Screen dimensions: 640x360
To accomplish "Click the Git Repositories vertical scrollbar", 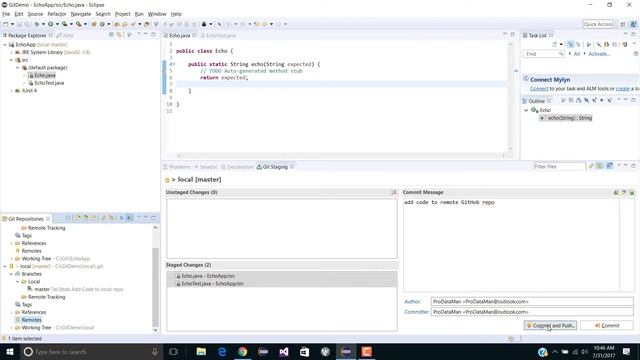I will click(155, 278).
